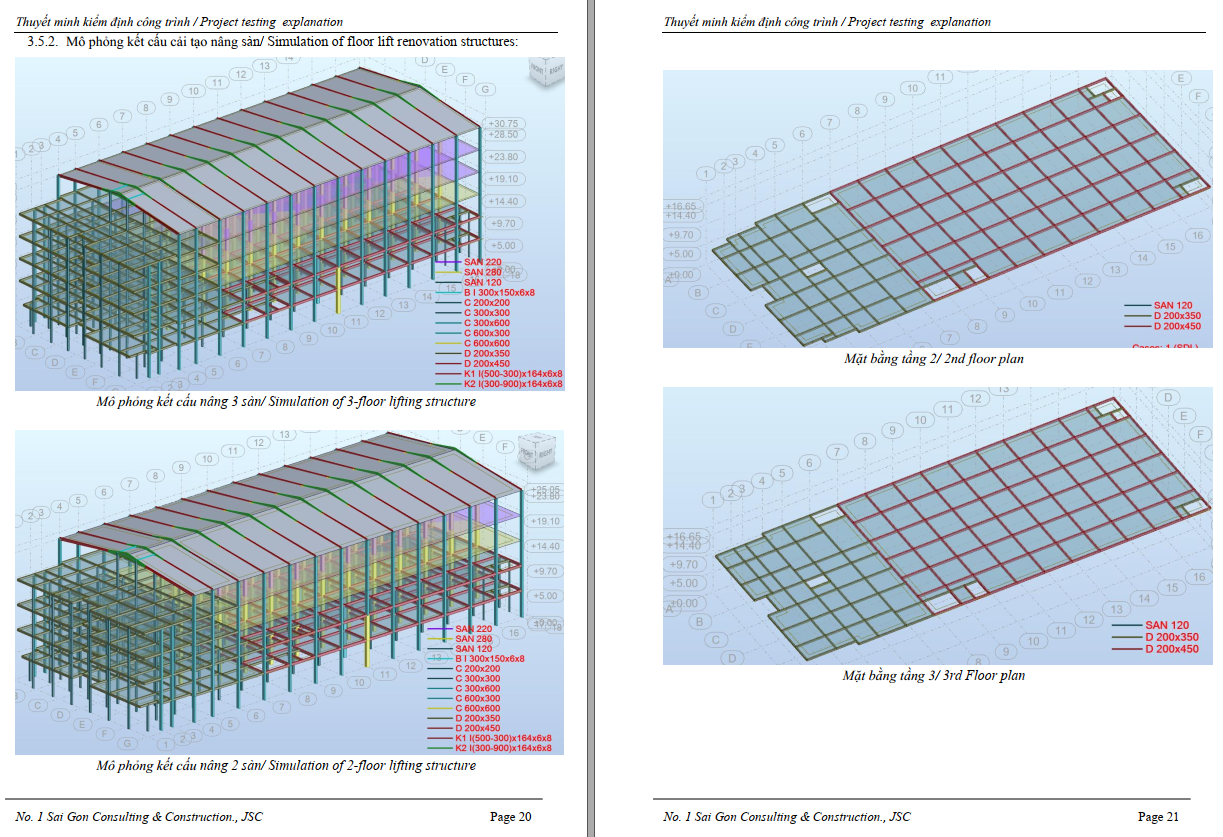Click grid bubble 16 in the 2nd floor plan
This screenshot has height=837, width=1223.
(x=1196, y=236)
